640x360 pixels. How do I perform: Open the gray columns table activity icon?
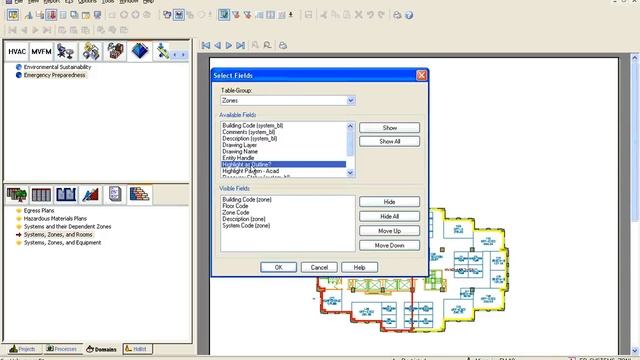tap(41, 195)
